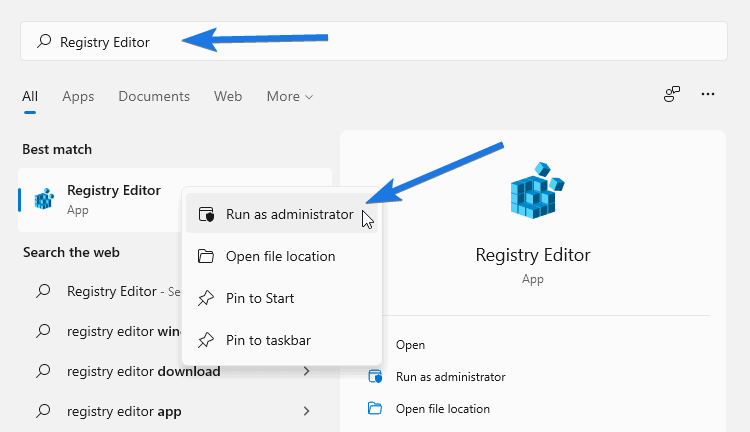Screen dimensions: 750x432
Task: Choose Run as administrator in context menu
Action: point(282,214)
